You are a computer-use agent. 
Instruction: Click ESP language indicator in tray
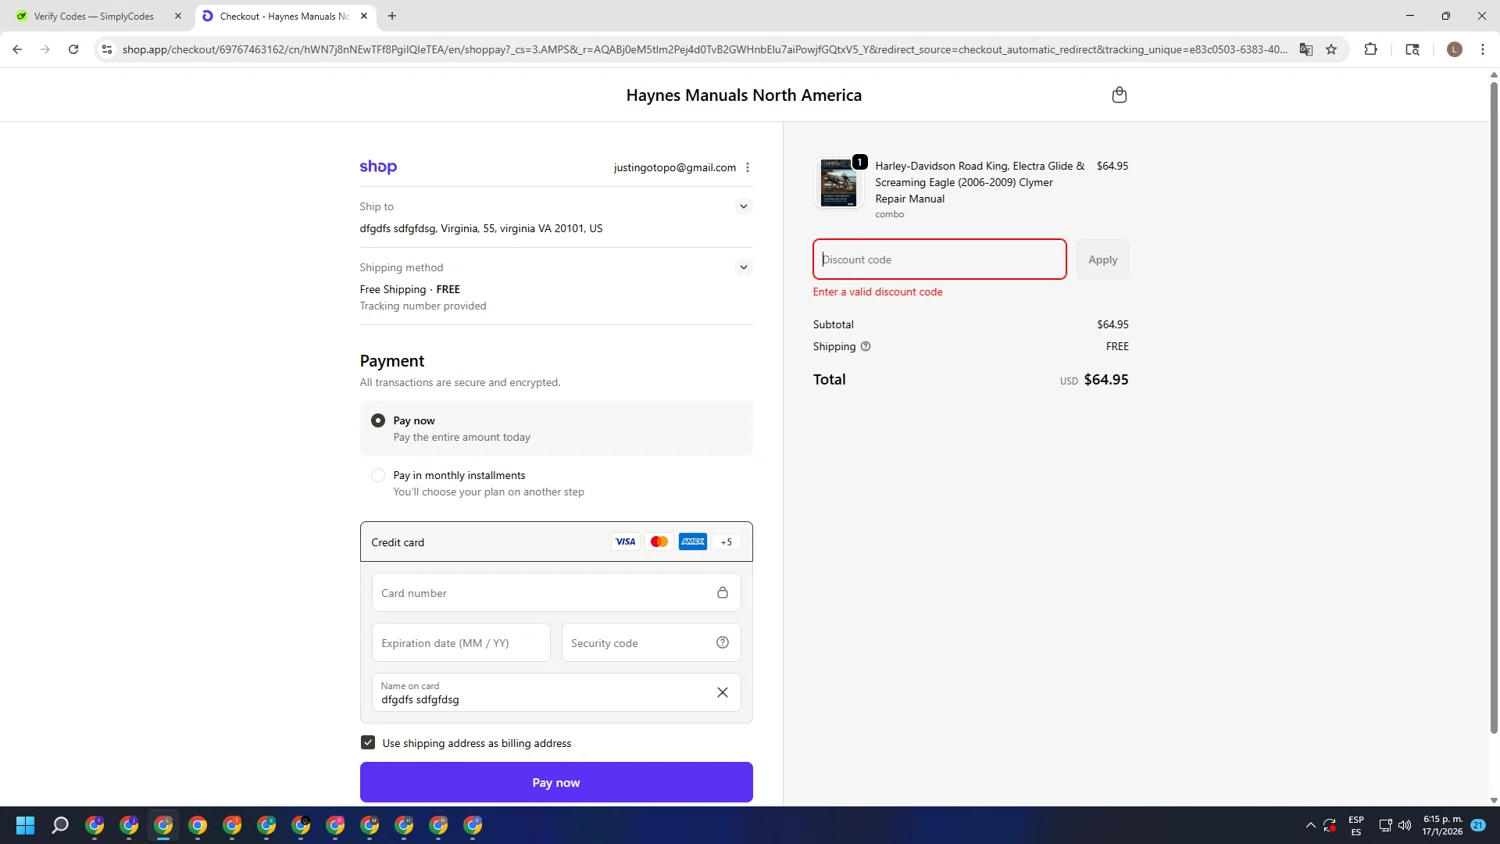[1356, 825]
